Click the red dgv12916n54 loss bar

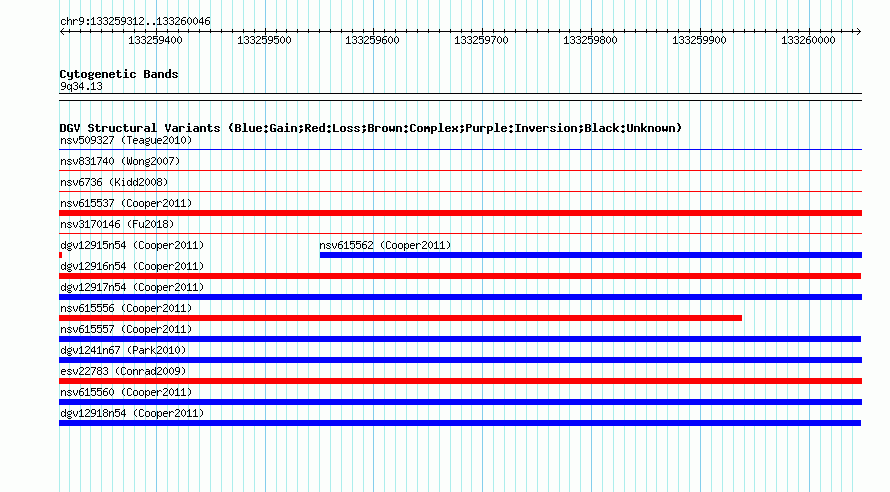pos(460,276)
